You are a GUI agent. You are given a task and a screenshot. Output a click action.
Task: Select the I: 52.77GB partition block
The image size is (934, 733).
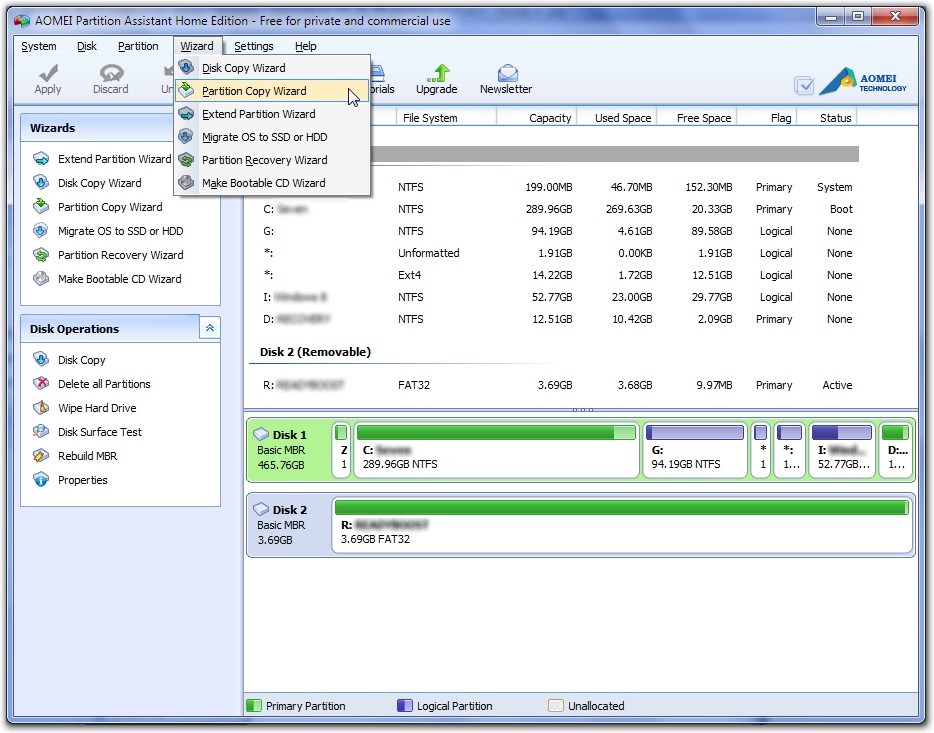click(x=842, y=450)
